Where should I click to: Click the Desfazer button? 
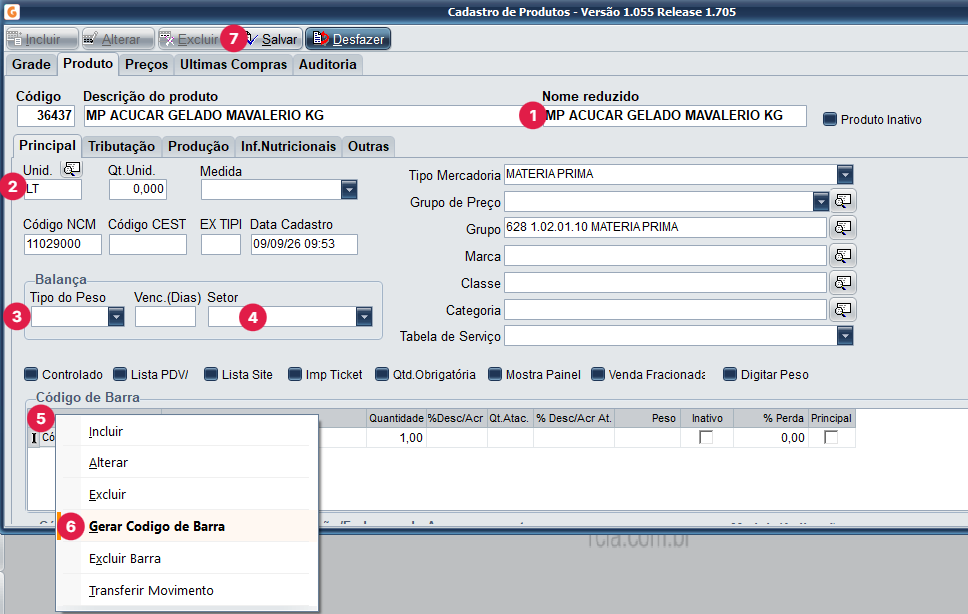(348, 39)
